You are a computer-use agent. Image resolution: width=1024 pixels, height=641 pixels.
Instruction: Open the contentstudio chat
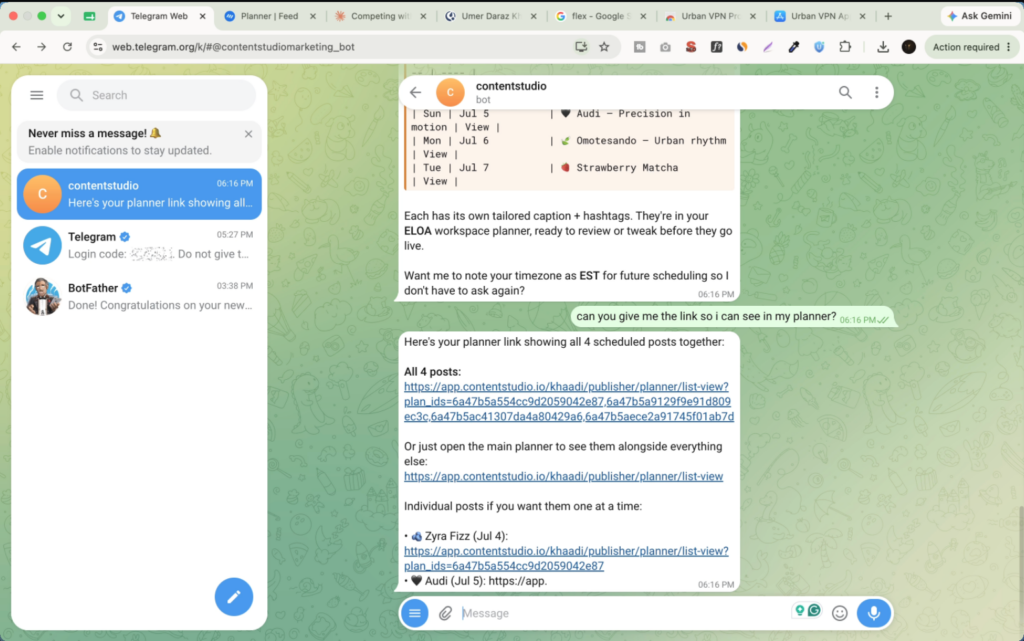[139, 194]
